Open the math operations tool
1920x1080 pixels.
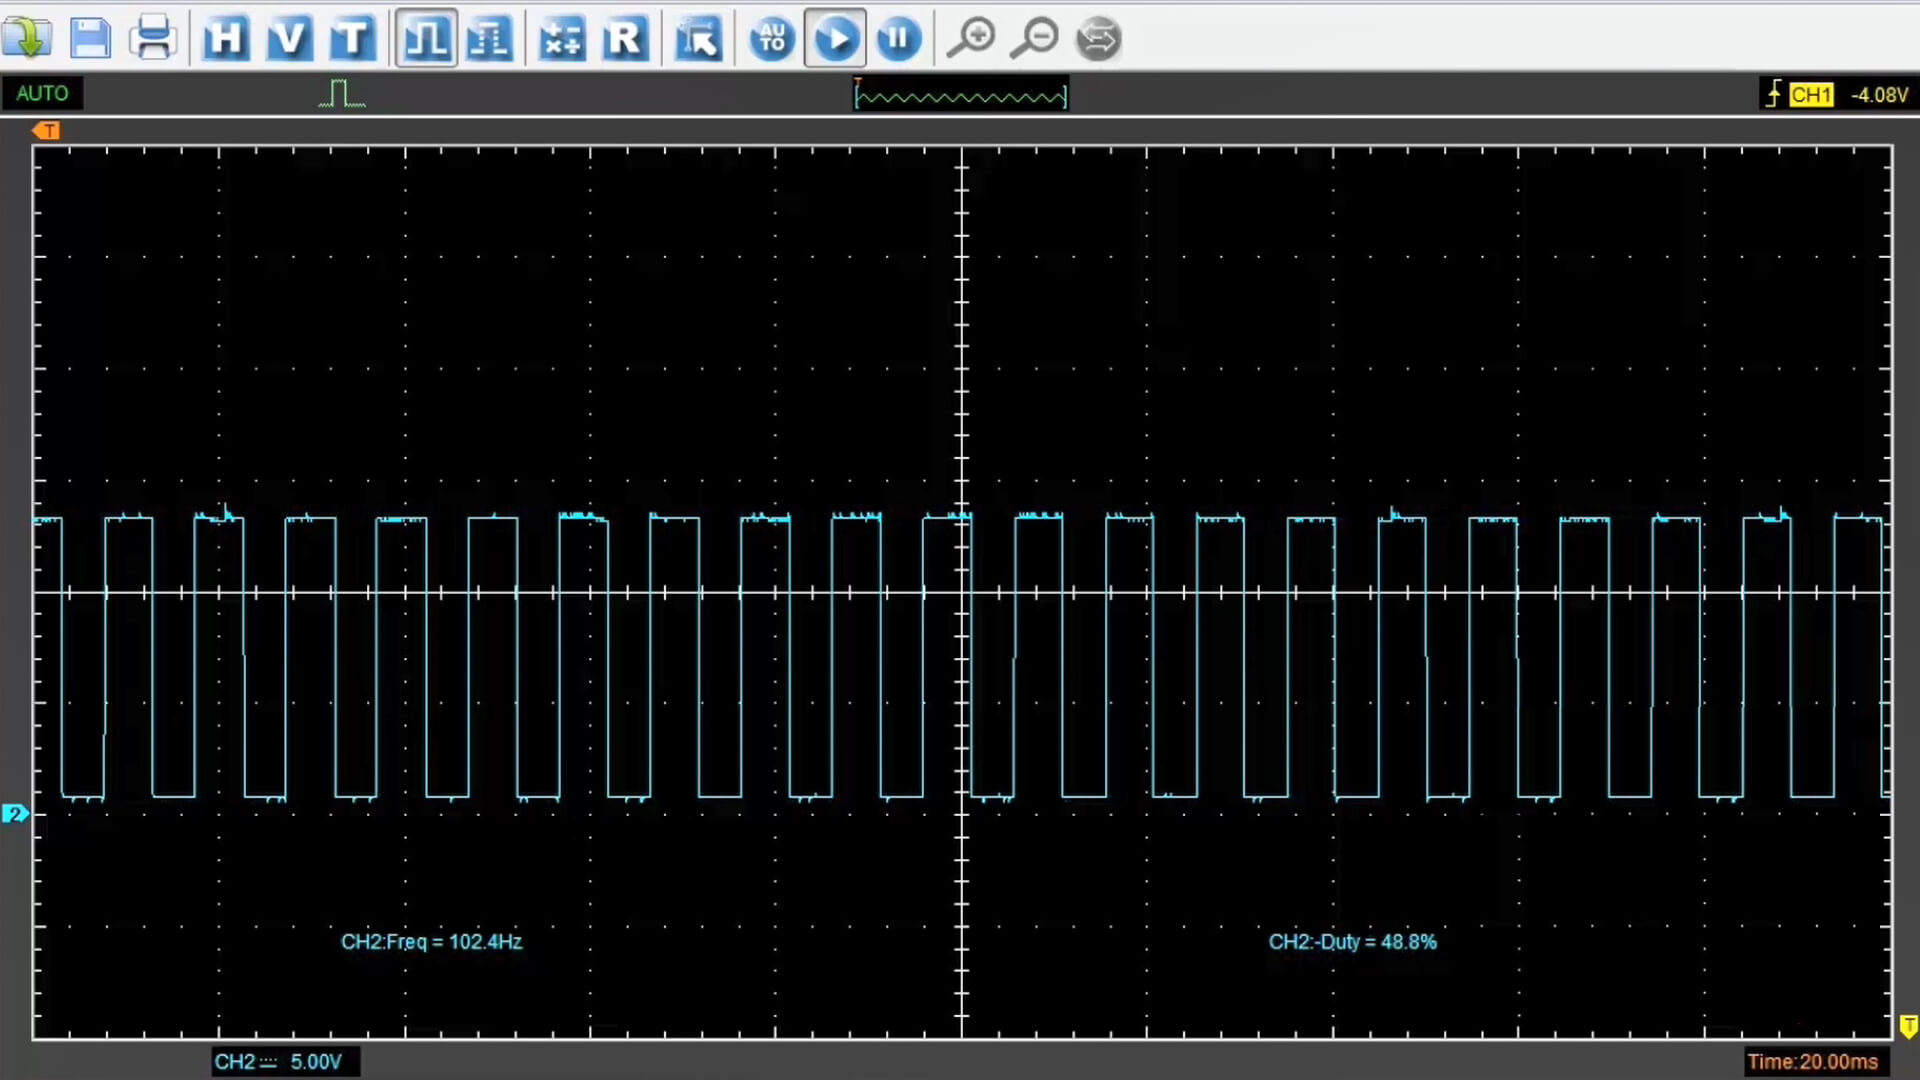(x=561, y=38)
